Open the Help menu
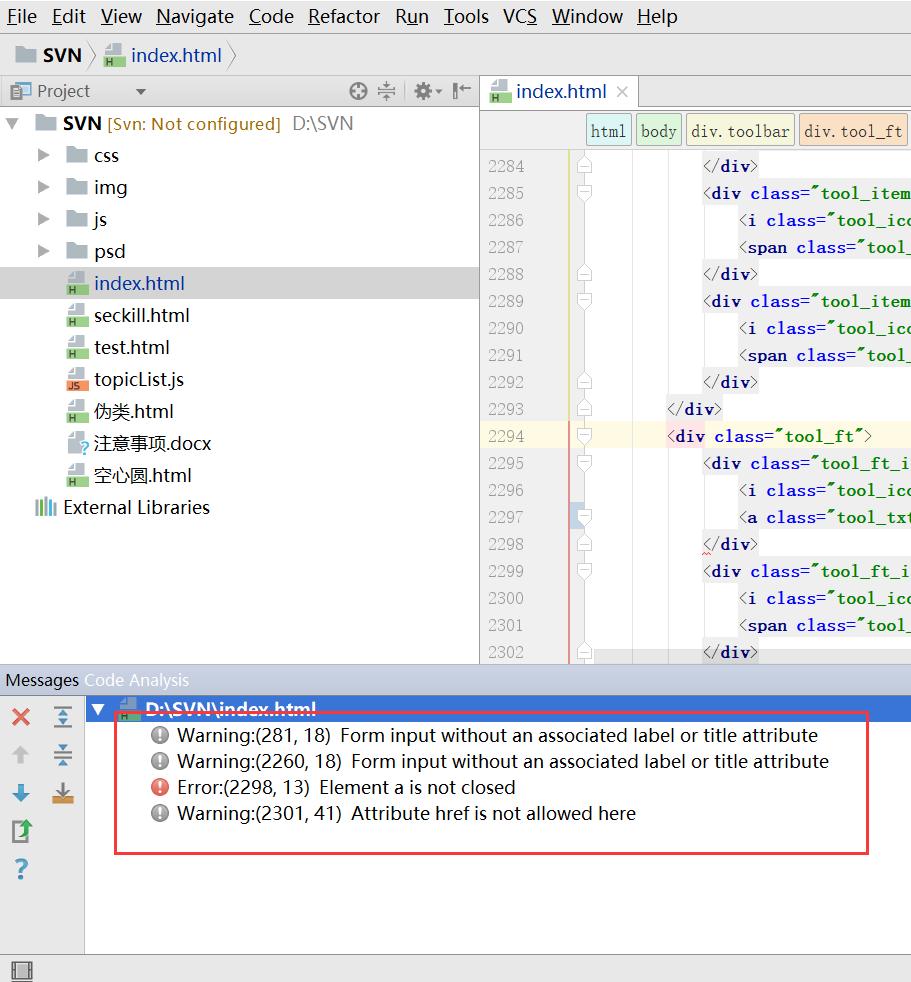911x982 pixels. click(x=657, y=16)
